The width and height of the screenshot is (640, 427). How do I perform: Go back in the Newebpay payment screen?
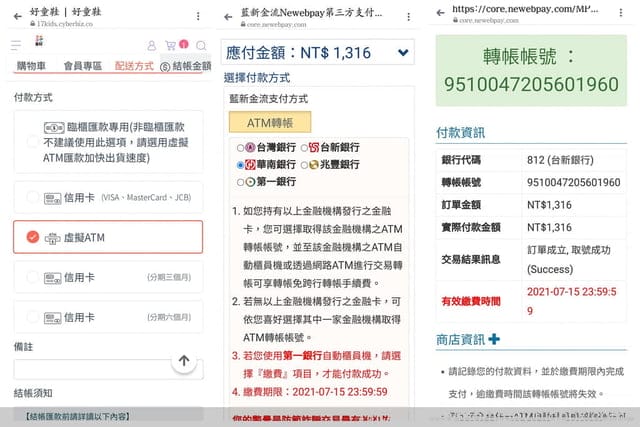point(228,17)
